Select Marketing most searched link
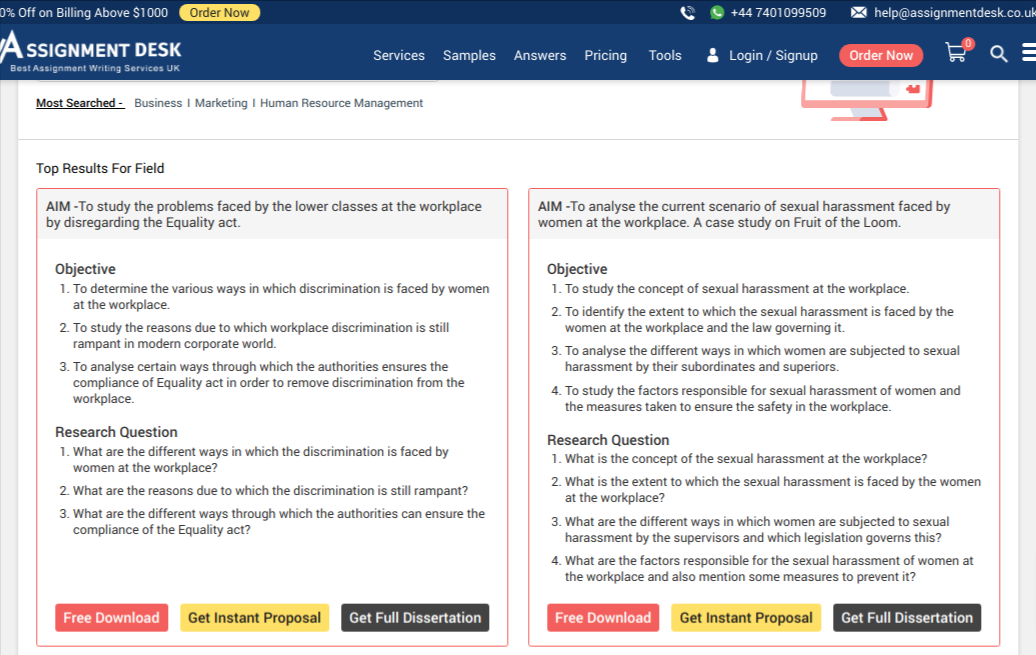 coord(221,103)
